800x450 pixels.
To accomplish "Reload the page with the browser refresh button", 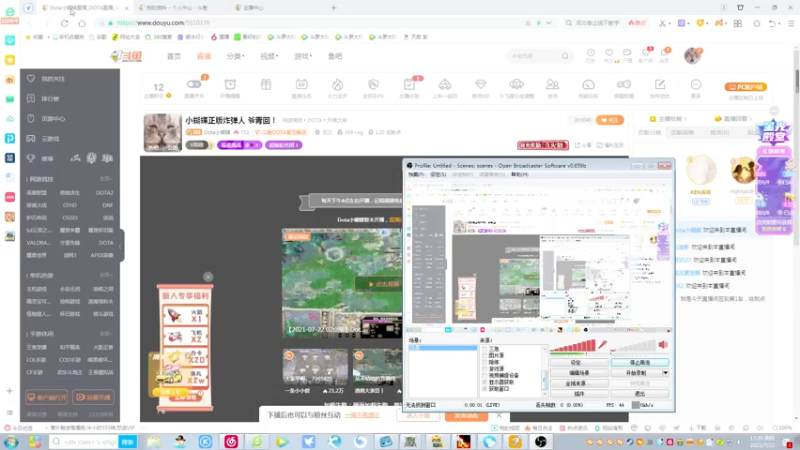I will point(64,23).
